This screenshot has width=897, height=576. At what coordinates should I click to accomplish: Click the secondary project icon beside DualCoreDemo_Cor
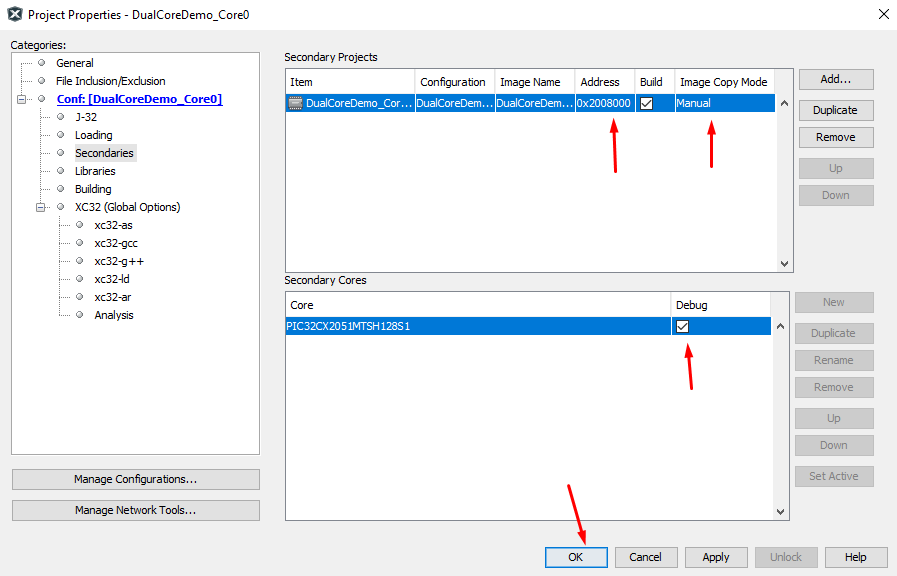(x=296, y=102)
